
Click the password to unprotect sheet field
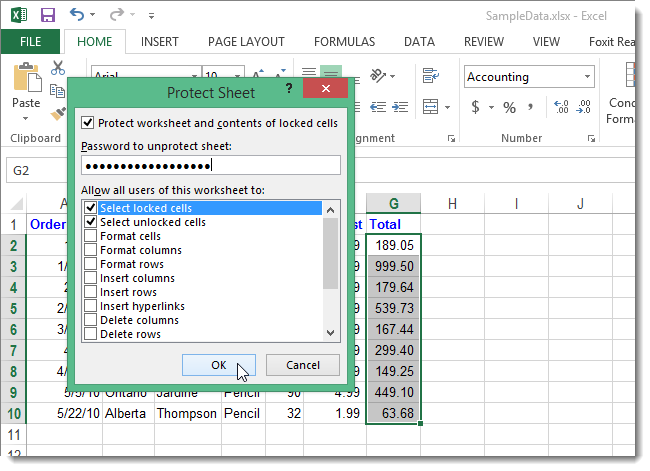click(x=211, y=165)
